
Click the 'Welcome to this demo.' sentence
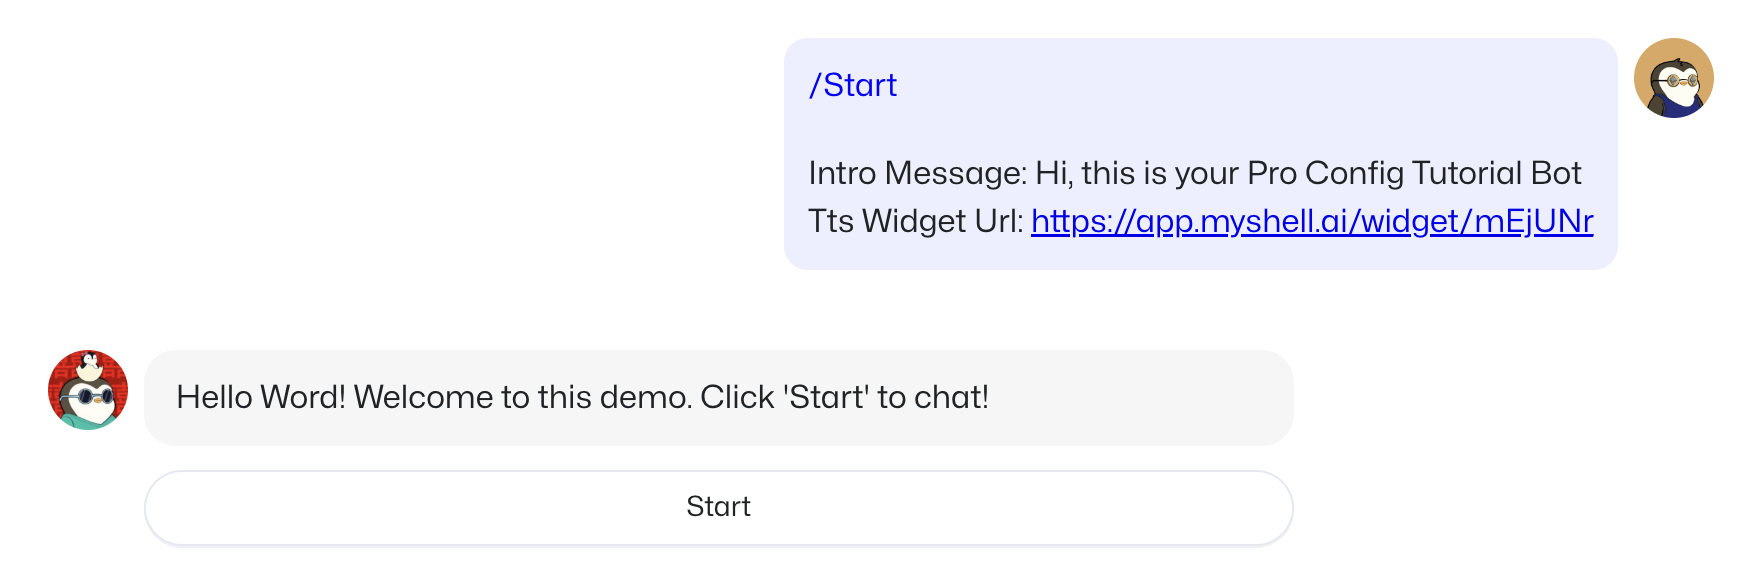tap(522, 397)
